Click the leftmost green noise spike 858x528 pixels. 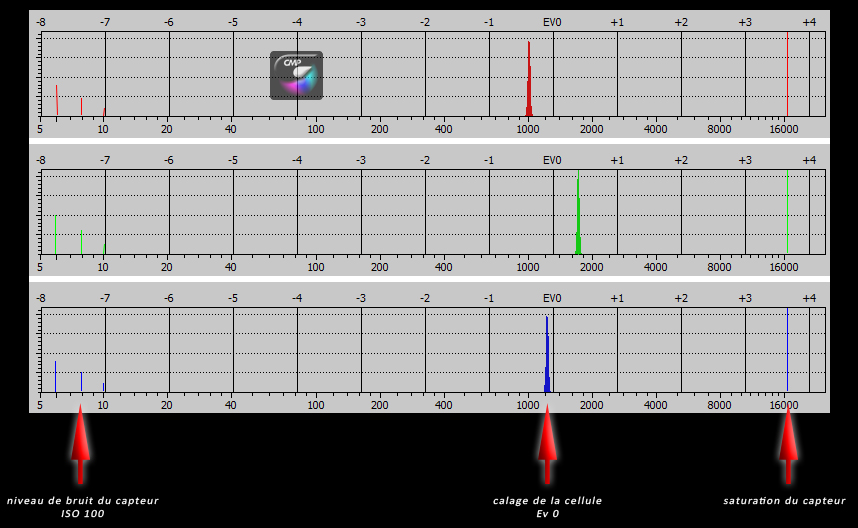click(55, 235)
